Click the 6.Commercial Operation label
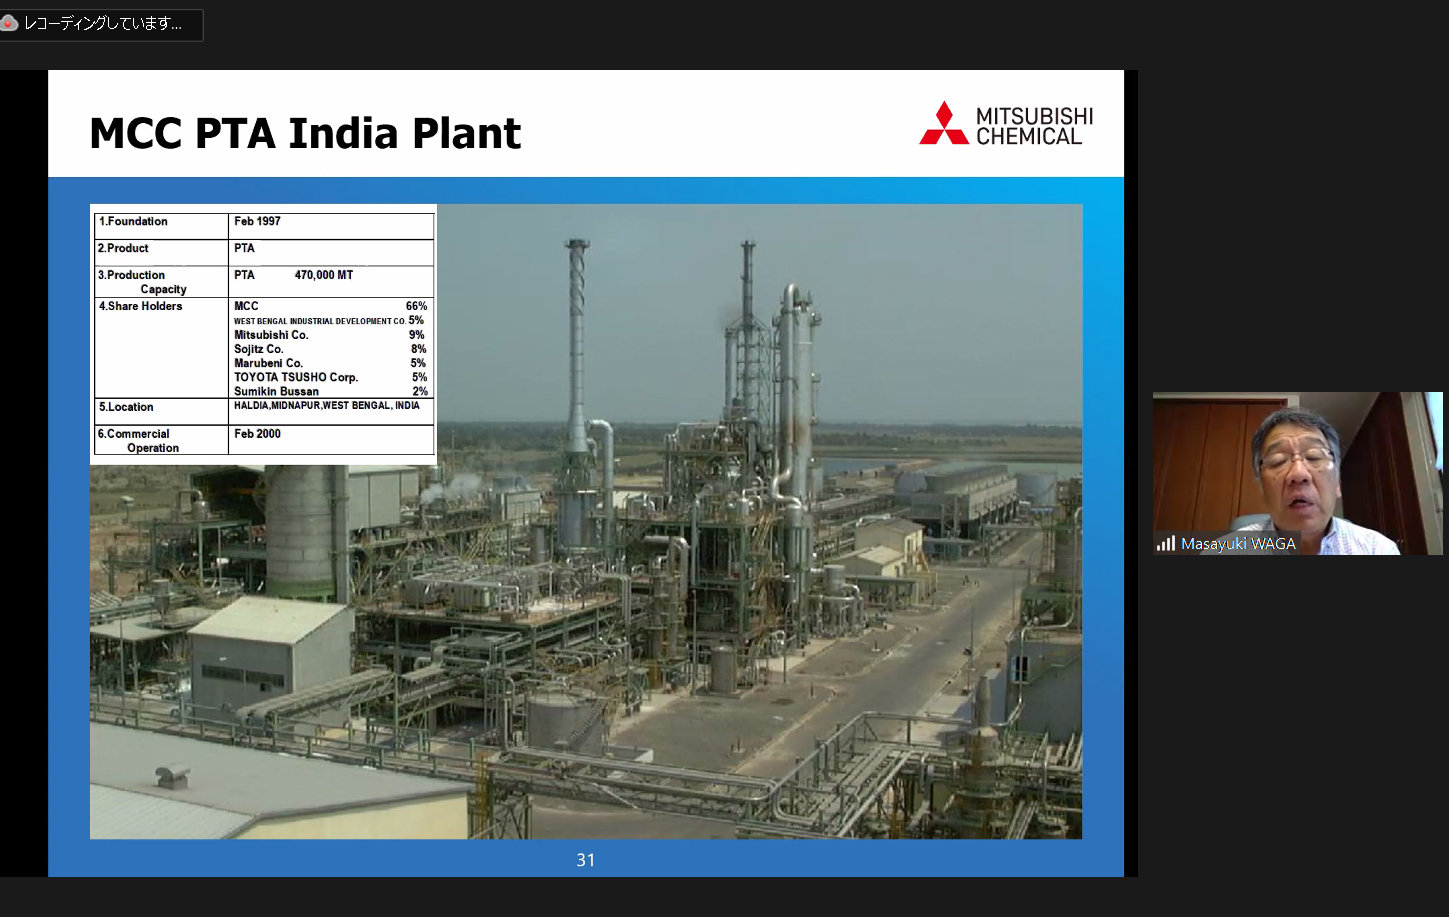1449x917 pixels. click(138, 441)
